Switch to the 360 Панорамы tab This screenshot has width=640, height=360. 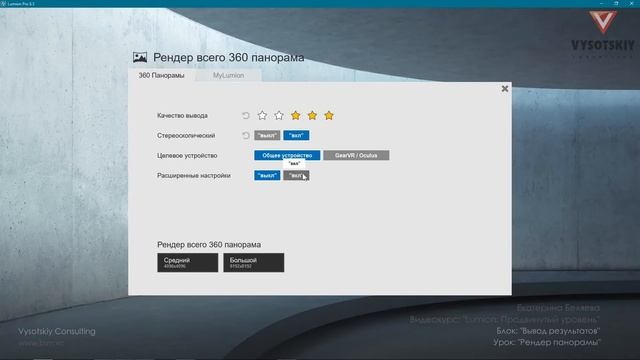pos(162,76)
